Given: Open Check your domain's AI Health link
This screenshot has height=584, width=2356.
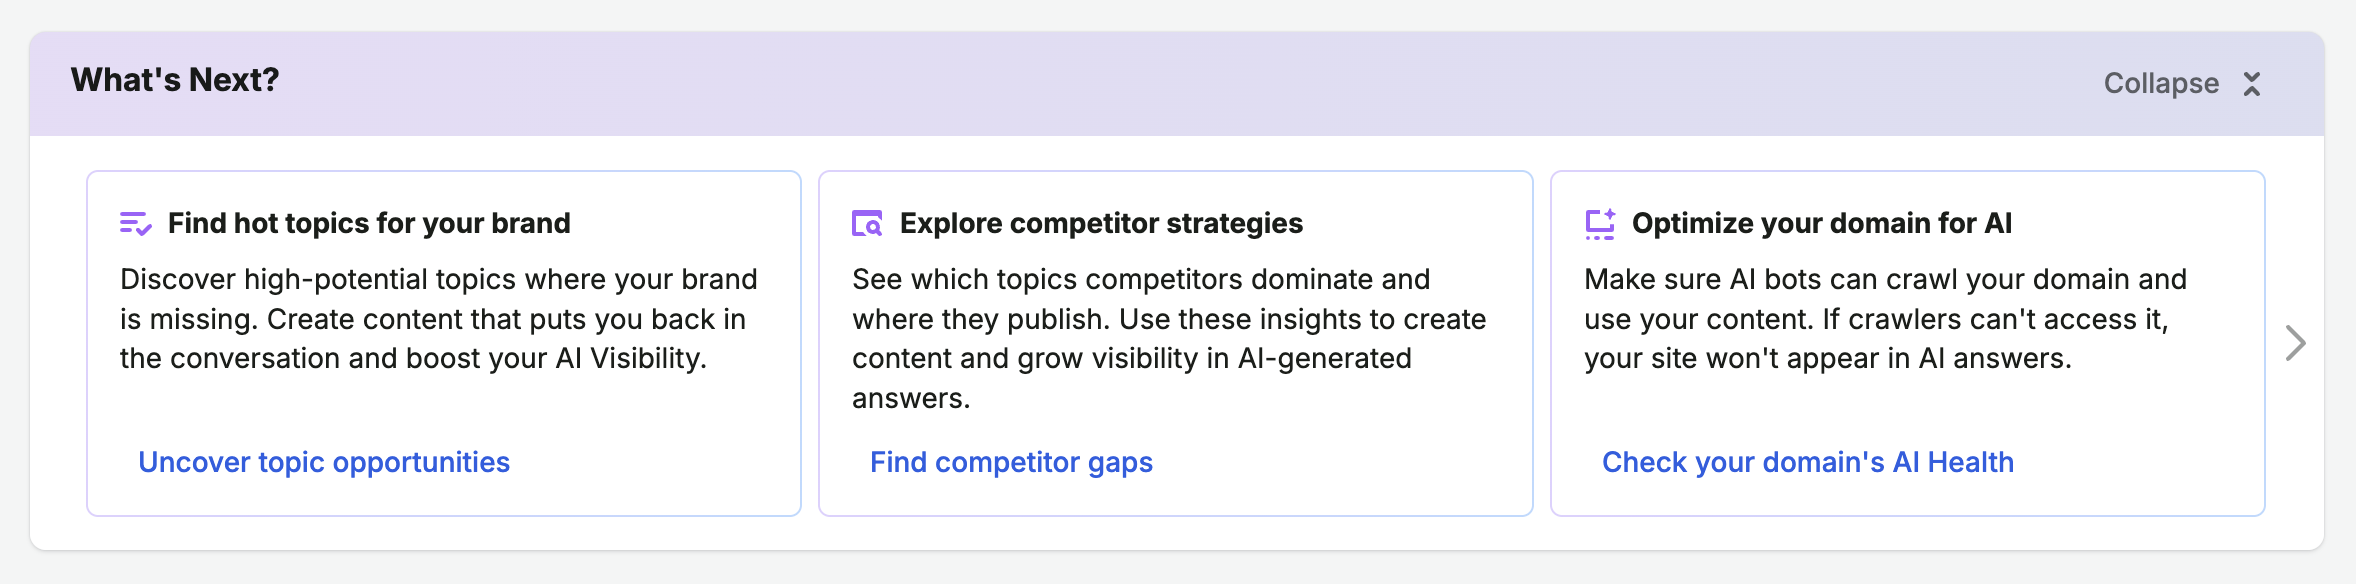Looking at the screenshot, I should coord(1808,462).
